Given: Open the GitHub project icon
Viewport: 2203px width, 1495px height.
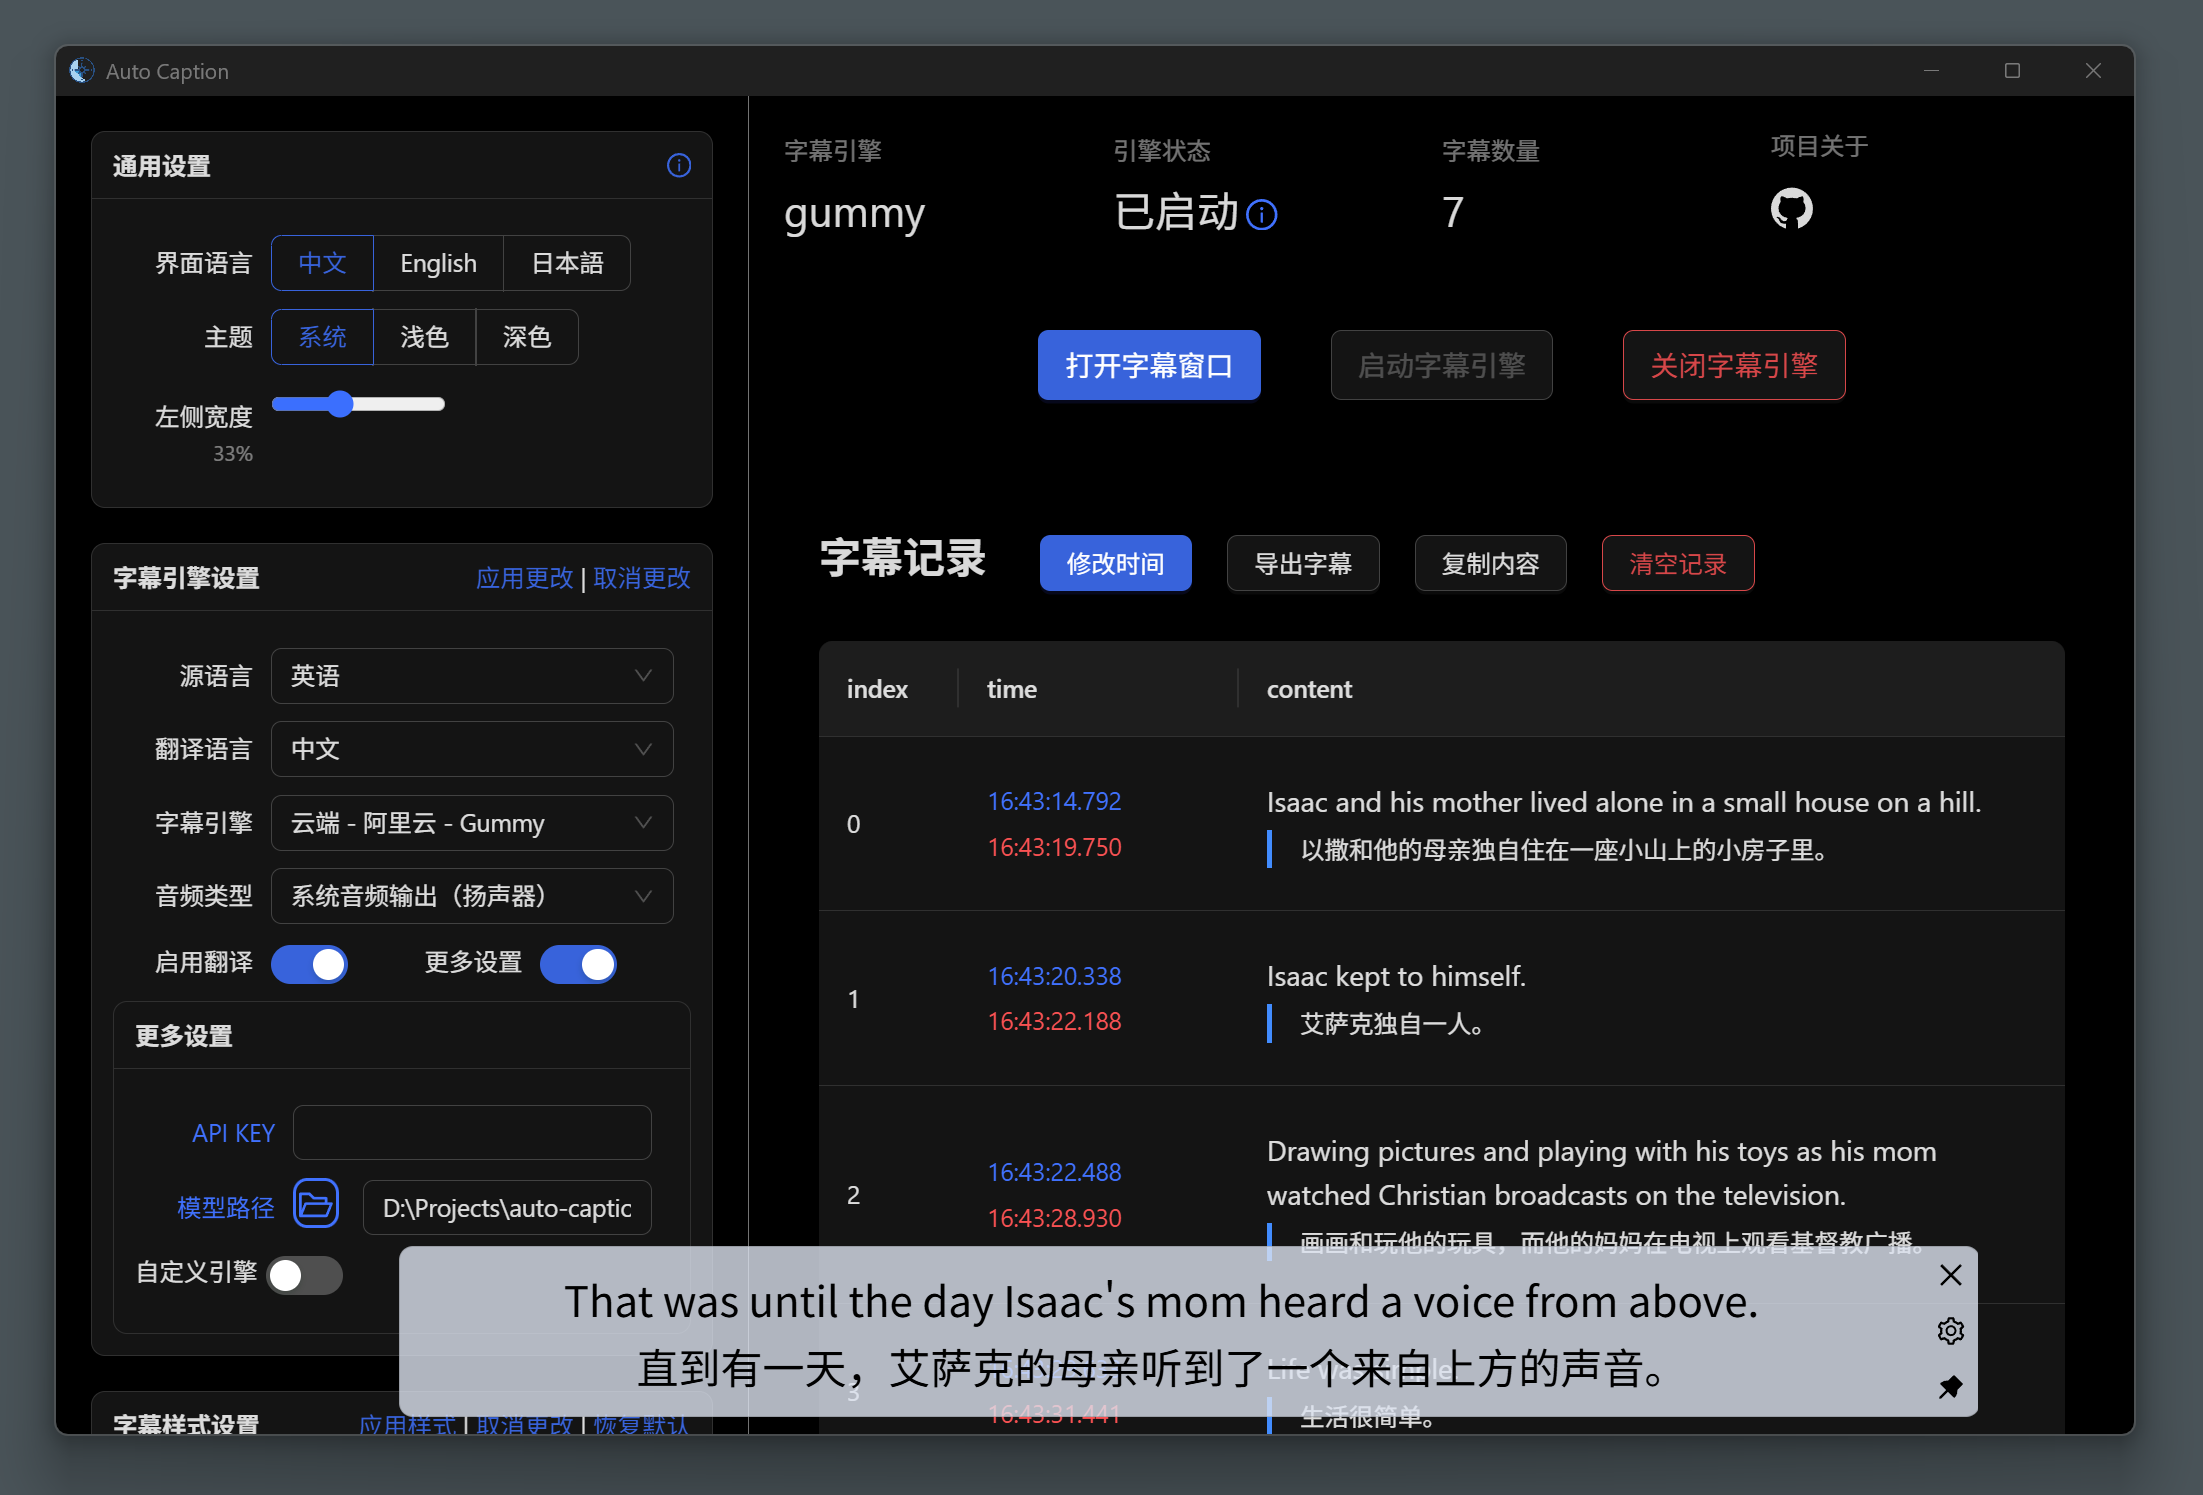Looking at the screenshot, I should click(1791, 209).
